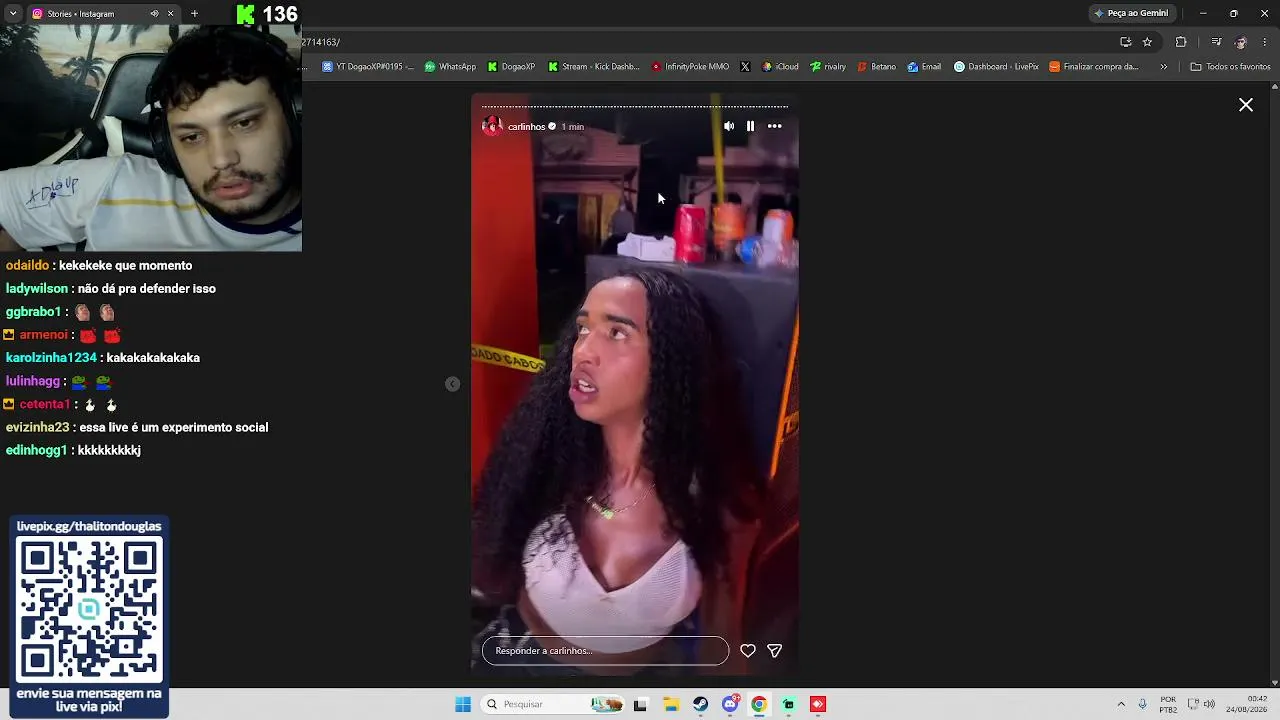
Task: Click the 'livepix.gg/thalitondouglas' text
Action: click(x=89, y=526)
